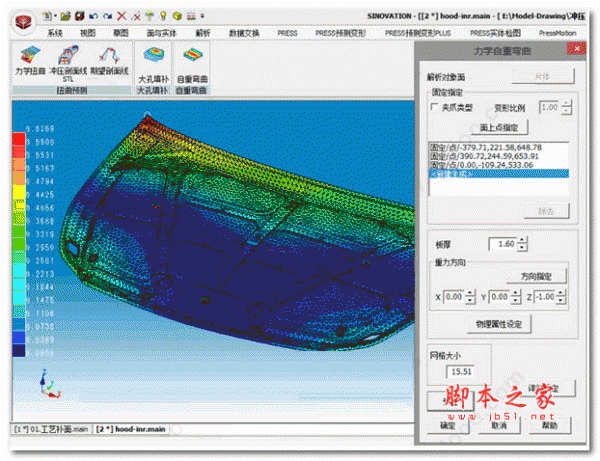Click the red delete X toolbar icon
The width and height of the screenshot is (600, 461).
pos(121,17)
